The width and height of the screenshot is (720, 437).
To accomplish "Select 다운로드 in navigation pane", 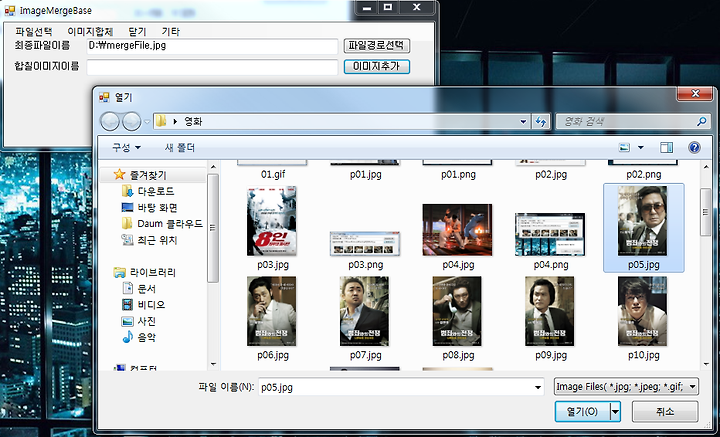I will tap(156, 191).
